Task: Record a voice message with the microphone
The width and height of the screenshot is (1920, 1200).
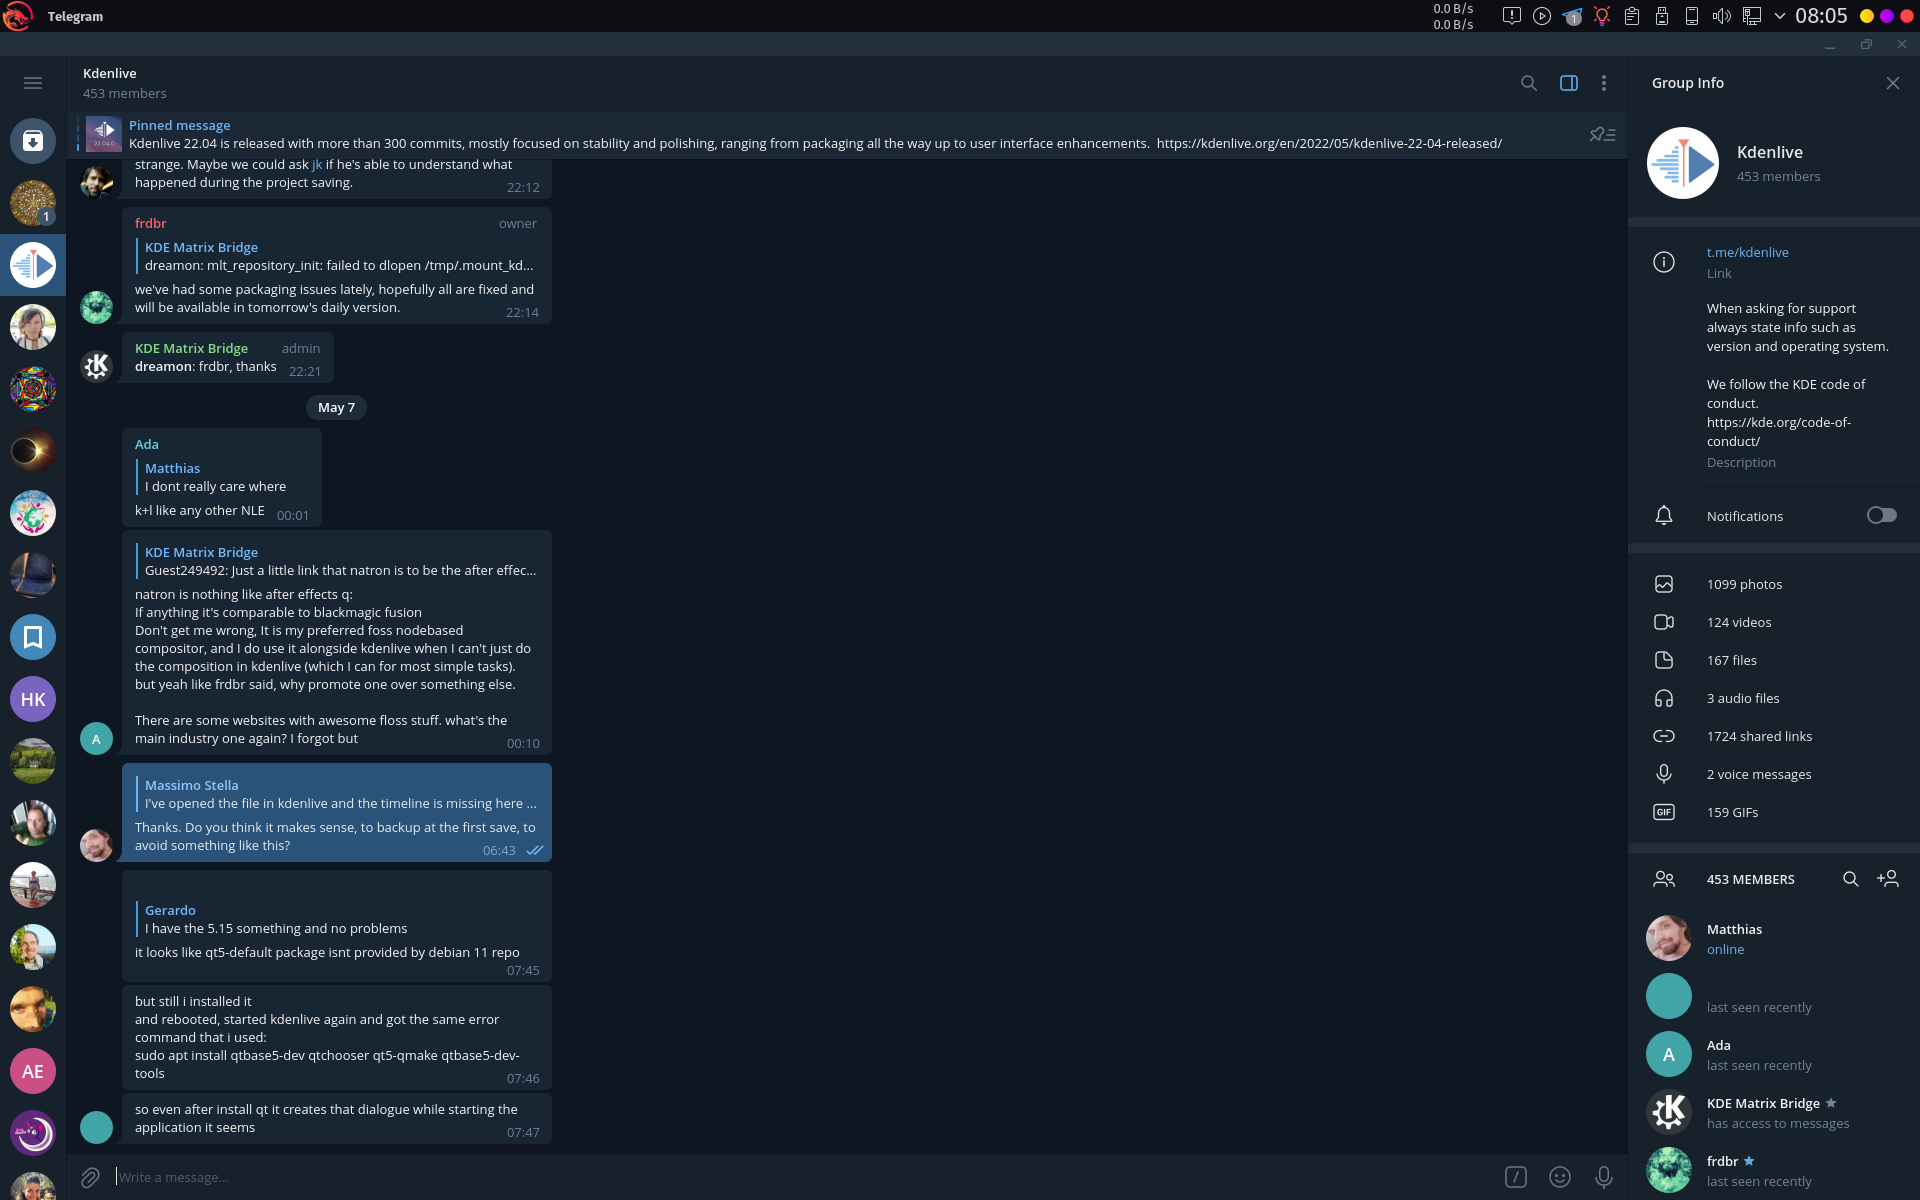Action: click(1604, 1177)
